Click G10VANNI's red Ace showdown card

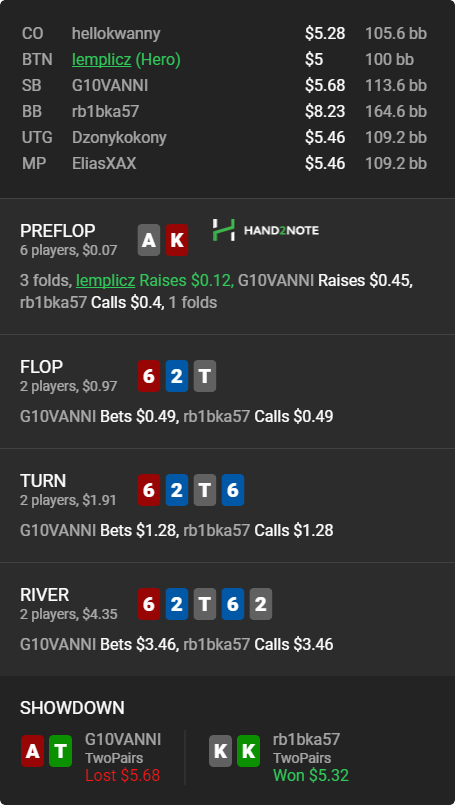tap(32, 751)
